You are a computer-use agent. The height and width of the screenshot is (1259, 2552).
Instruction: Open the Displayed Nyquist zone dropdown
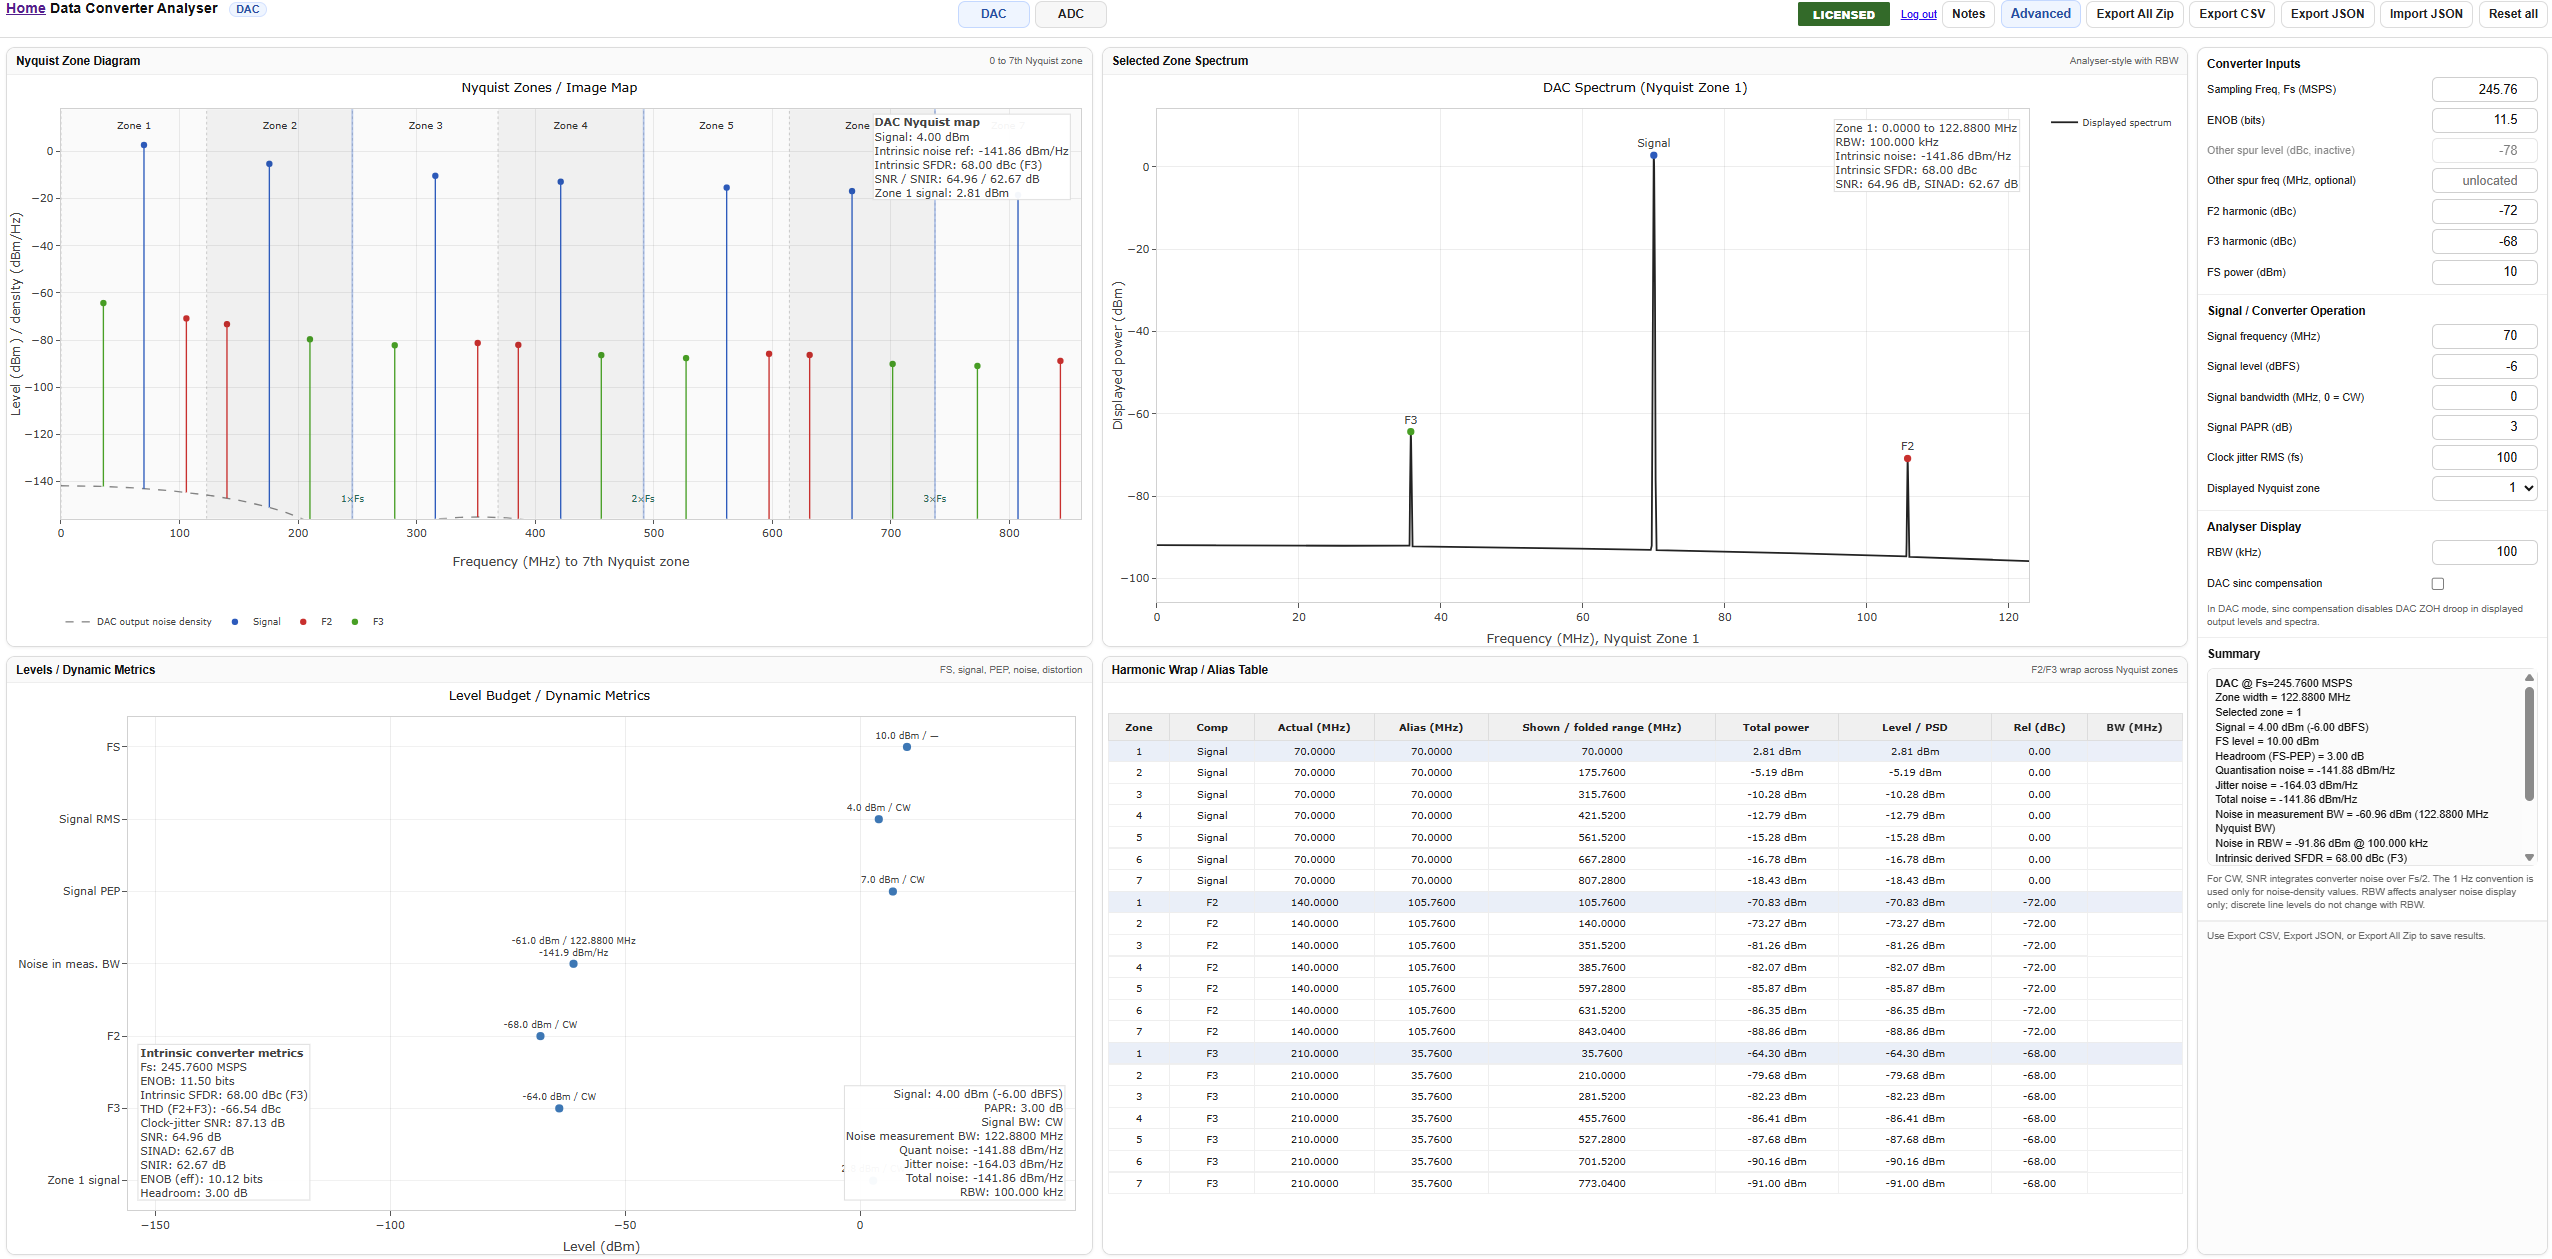(x=2484, y=488)
